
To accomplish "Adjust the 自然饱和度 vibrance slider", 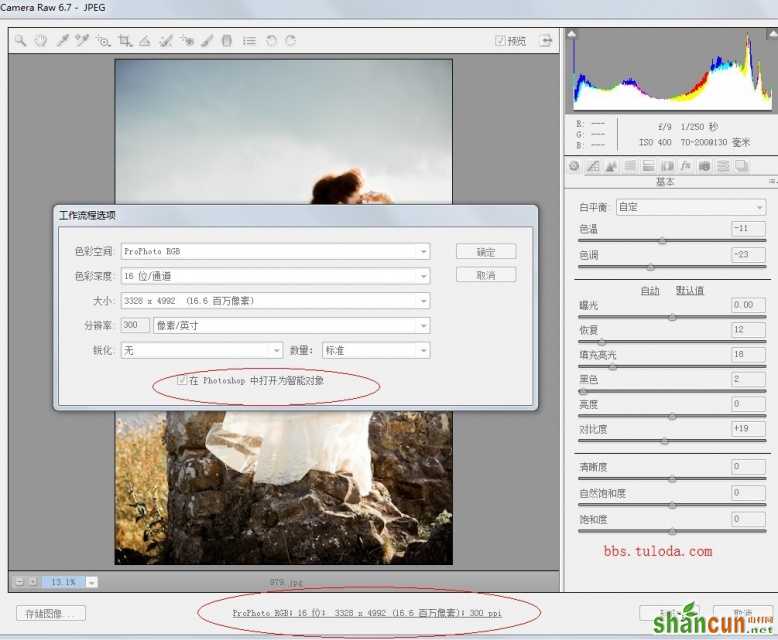I will click(x=672, y=505).
